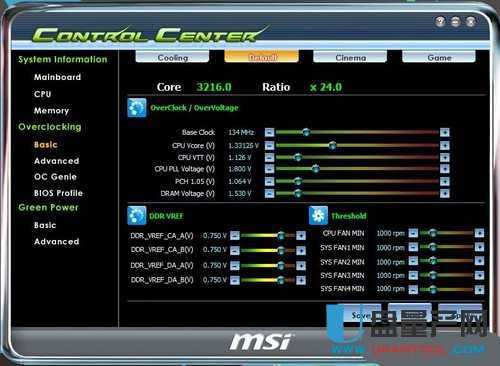Screen dimensions: 500x366
Task: Raise SYS FAN1 MIN rpm
Action: [479, 247]
